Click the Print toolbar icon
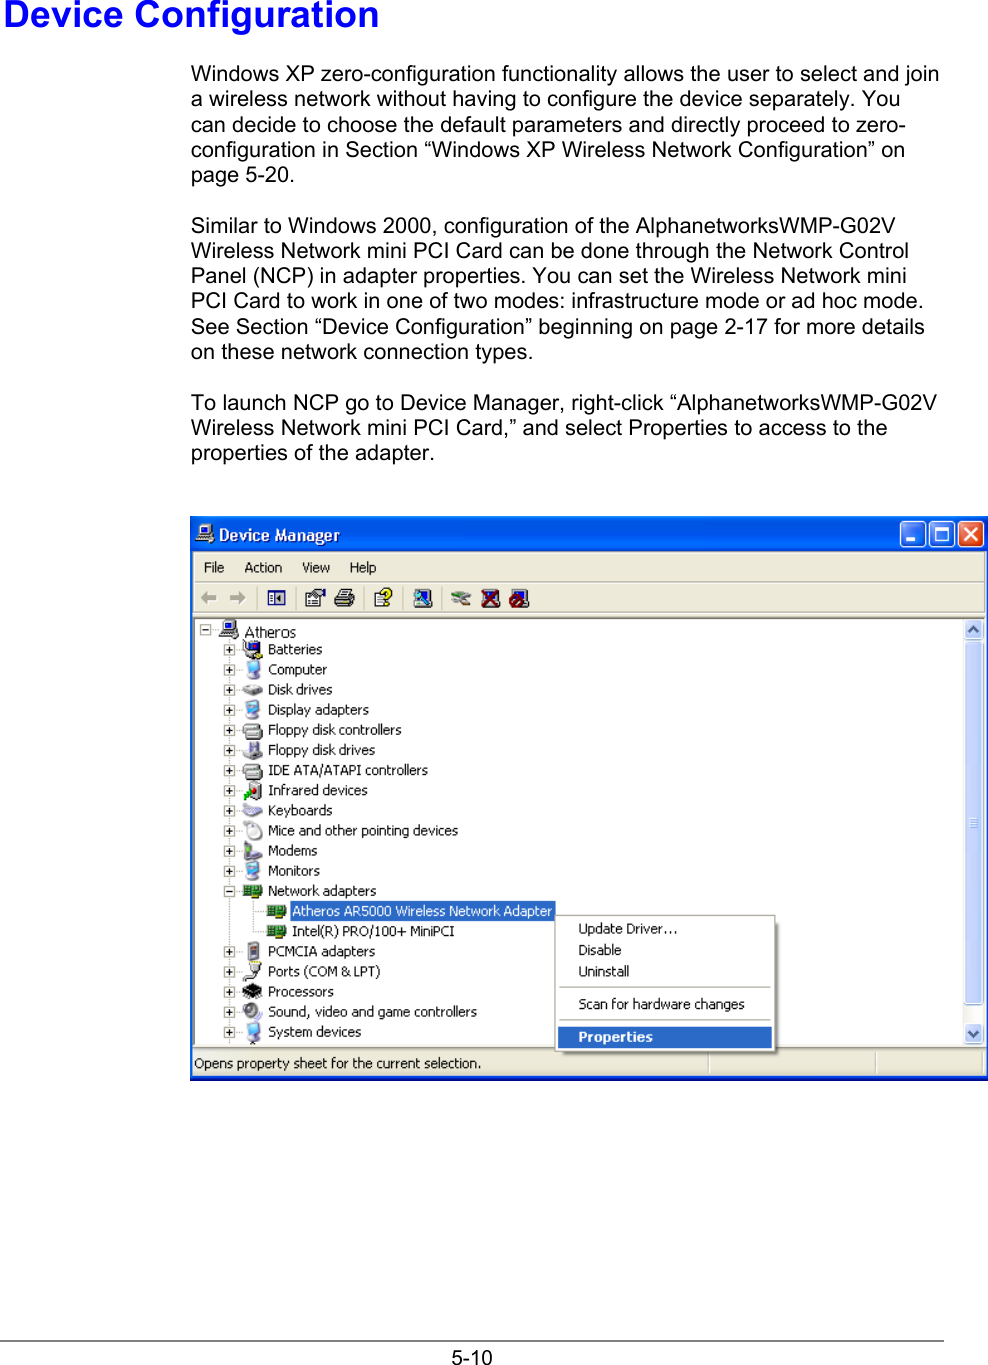Viewport: 988px width, 1365px height. (344, 598)
